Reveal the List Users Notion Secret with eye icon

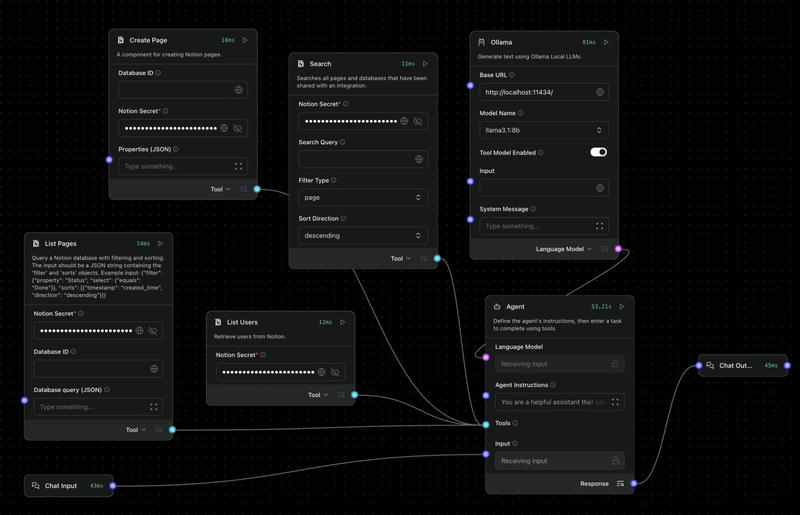click(335, 372)
